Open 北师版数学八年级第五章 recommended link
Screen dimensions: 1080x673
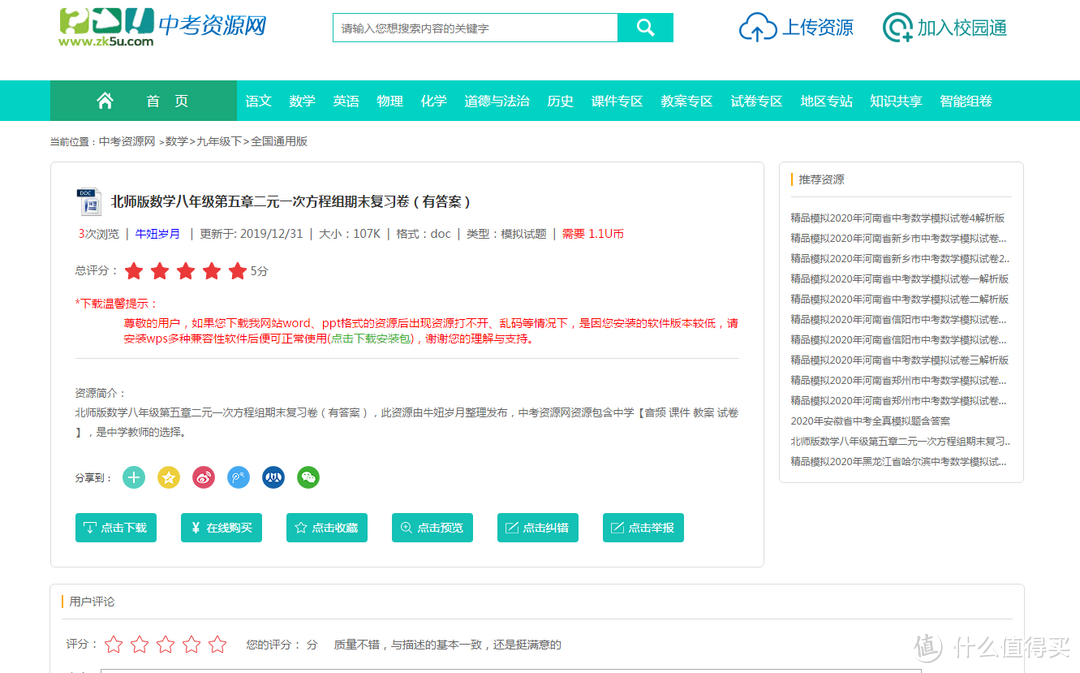(900, 441)
